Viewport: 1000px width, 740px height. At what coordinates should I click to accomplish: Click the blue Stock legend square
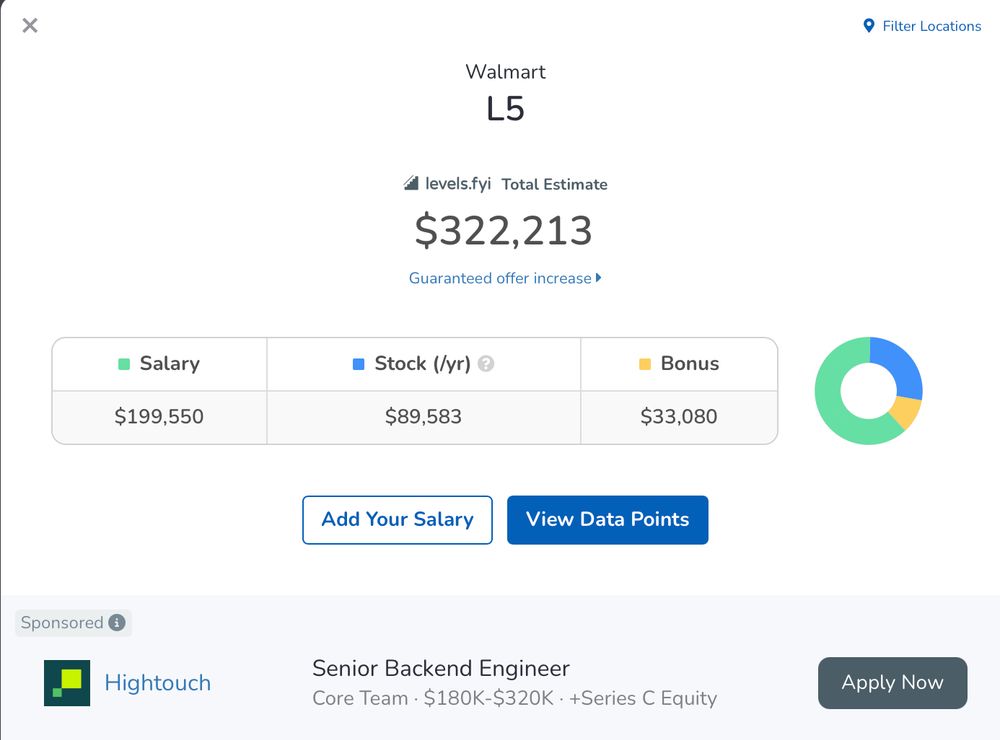[x=358, y=364]
